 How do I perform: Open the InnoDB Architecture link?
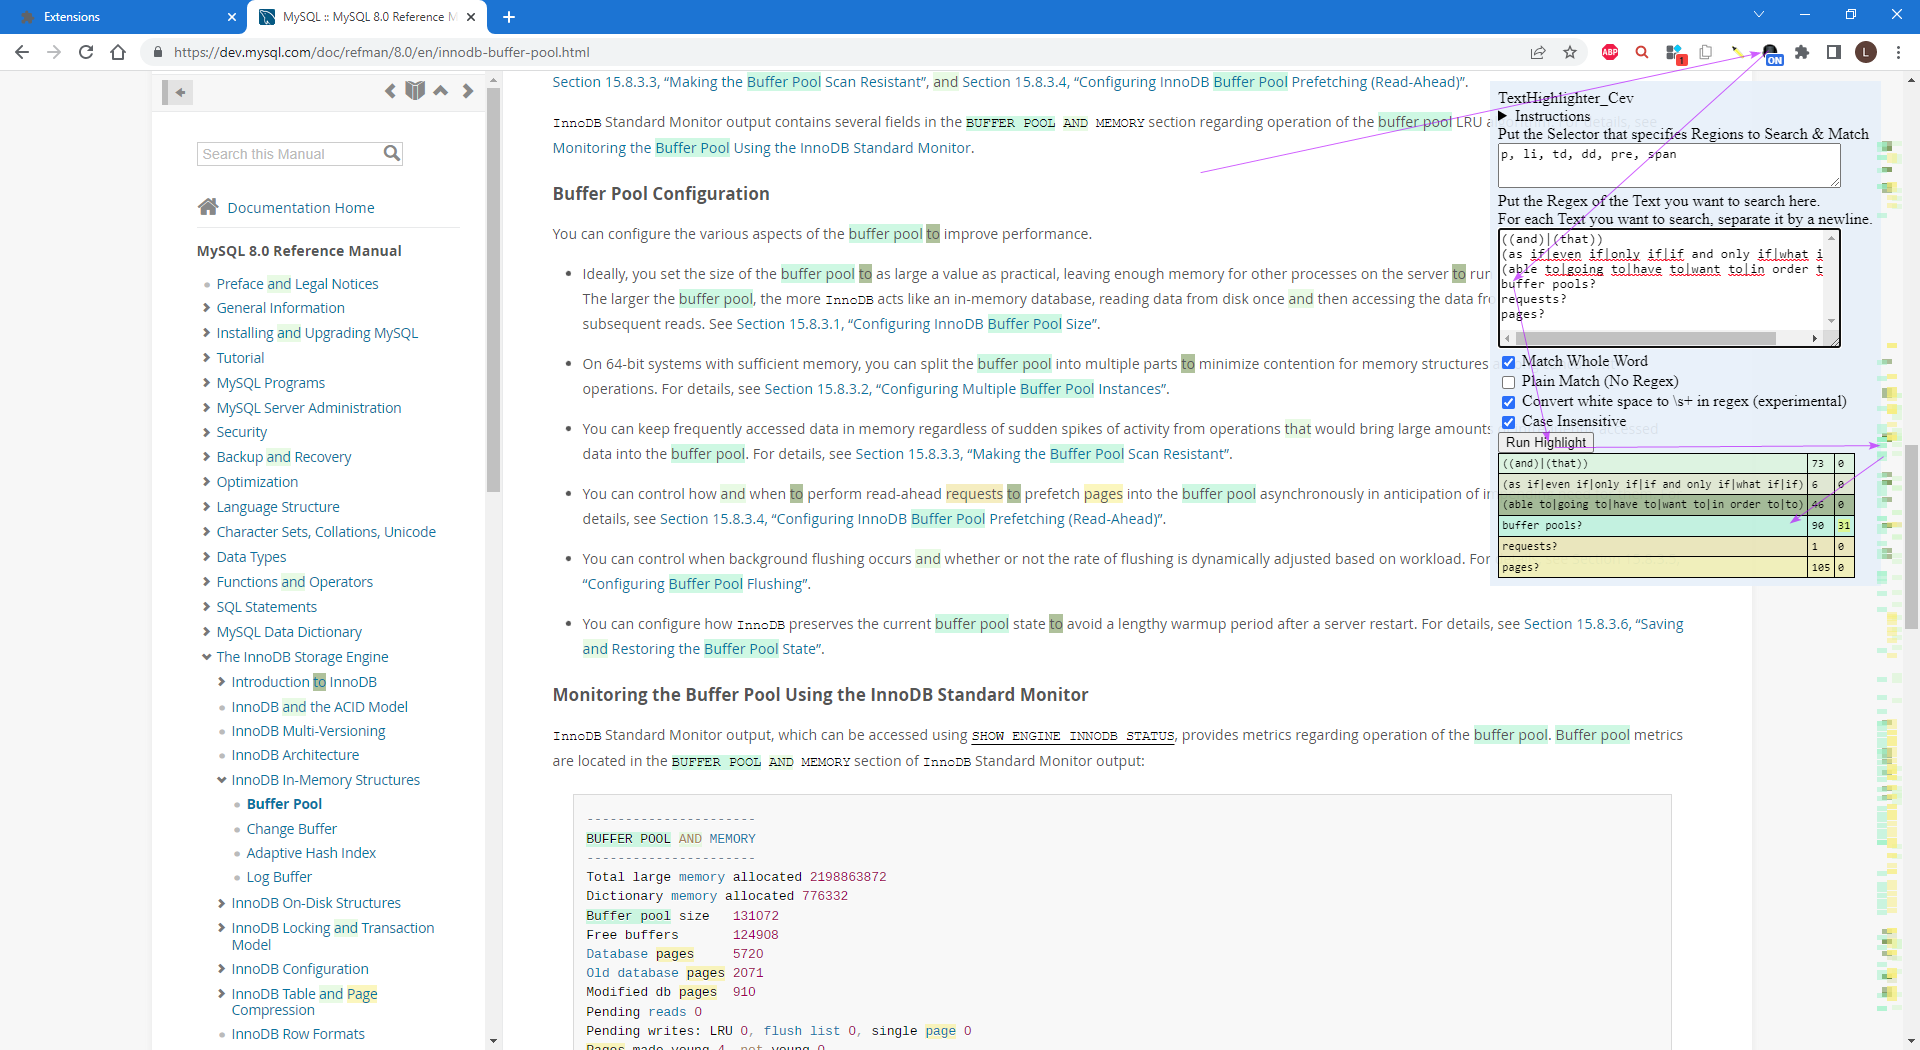pos(295,755)
